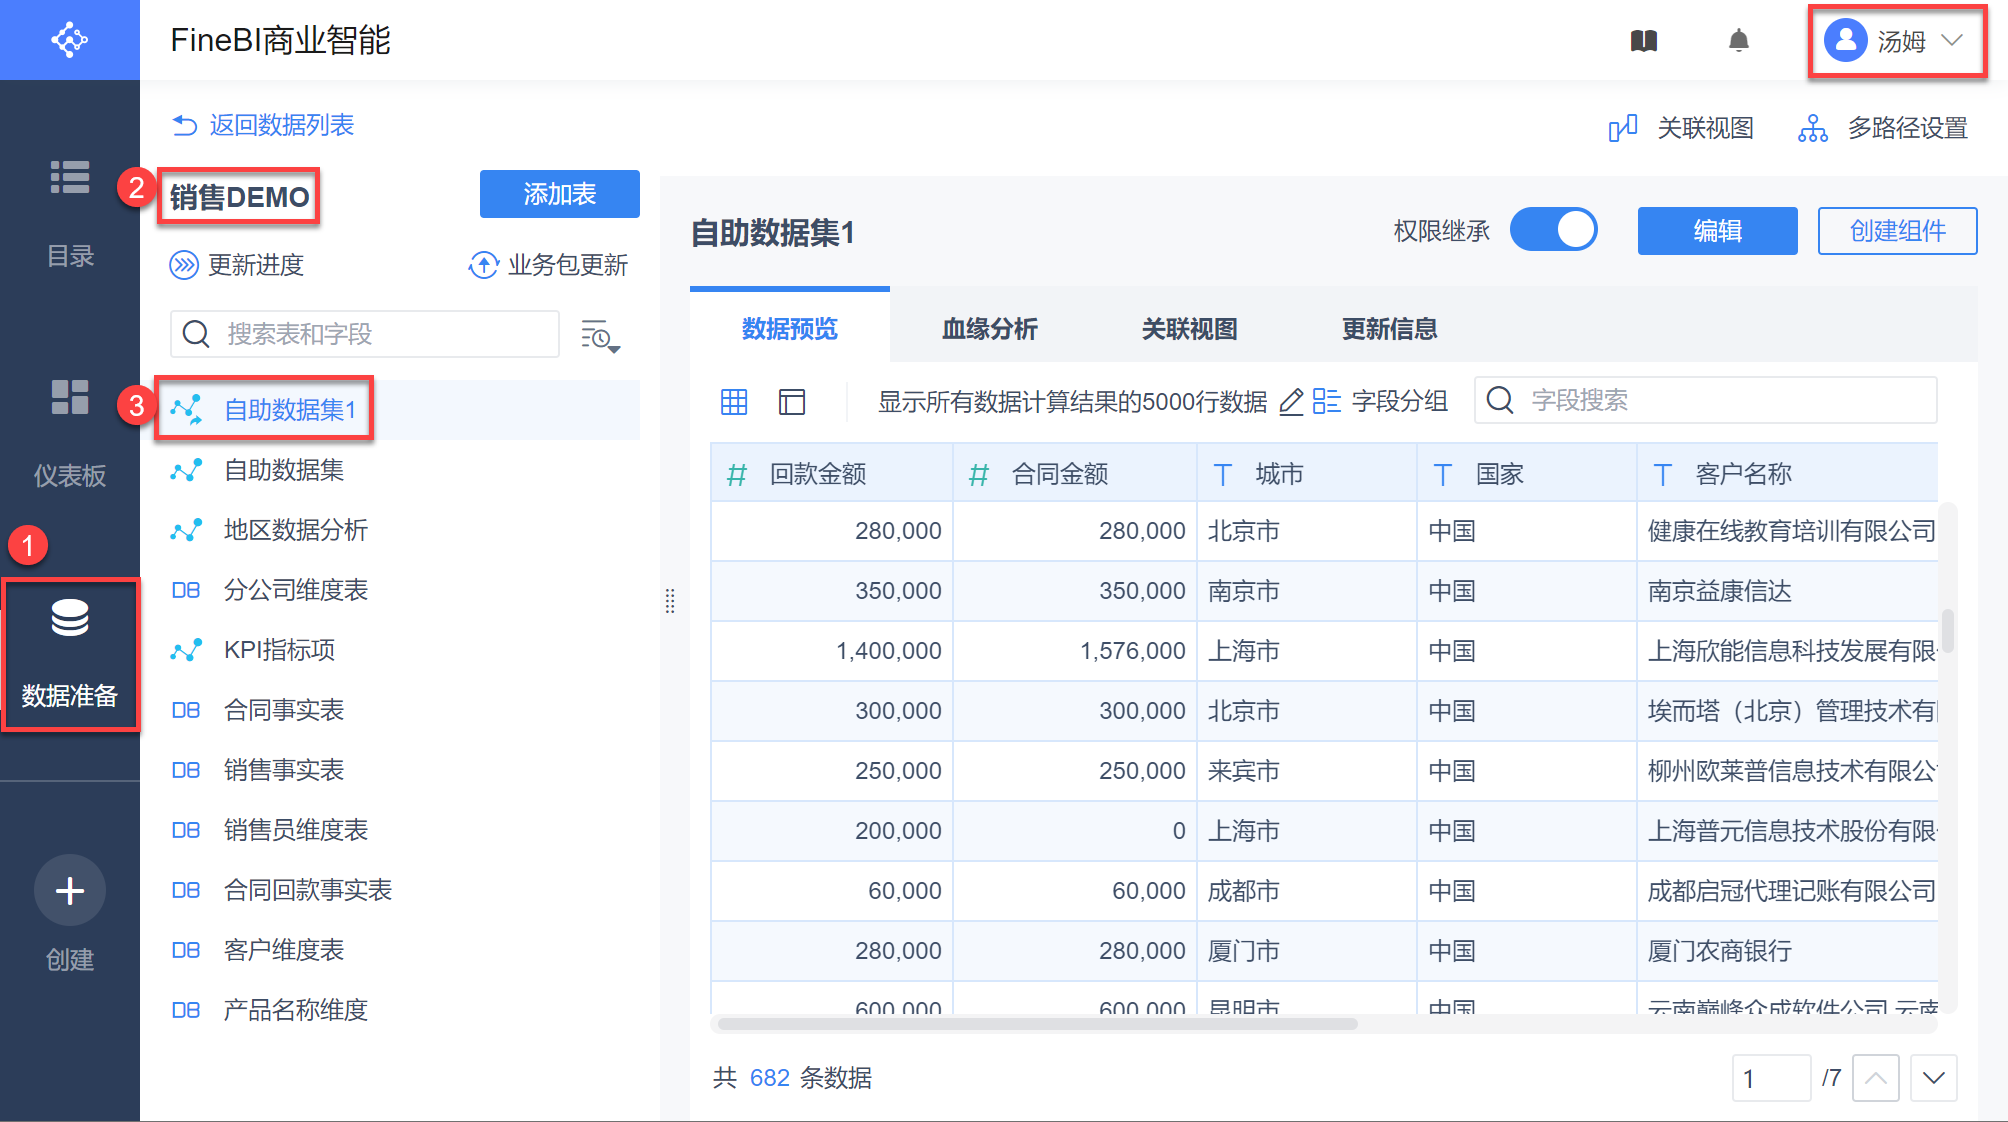The height and width of the screenshot is (1122, 2008).
Task: Click the FineBI logo icon
Action: click(x=69, y=40)
